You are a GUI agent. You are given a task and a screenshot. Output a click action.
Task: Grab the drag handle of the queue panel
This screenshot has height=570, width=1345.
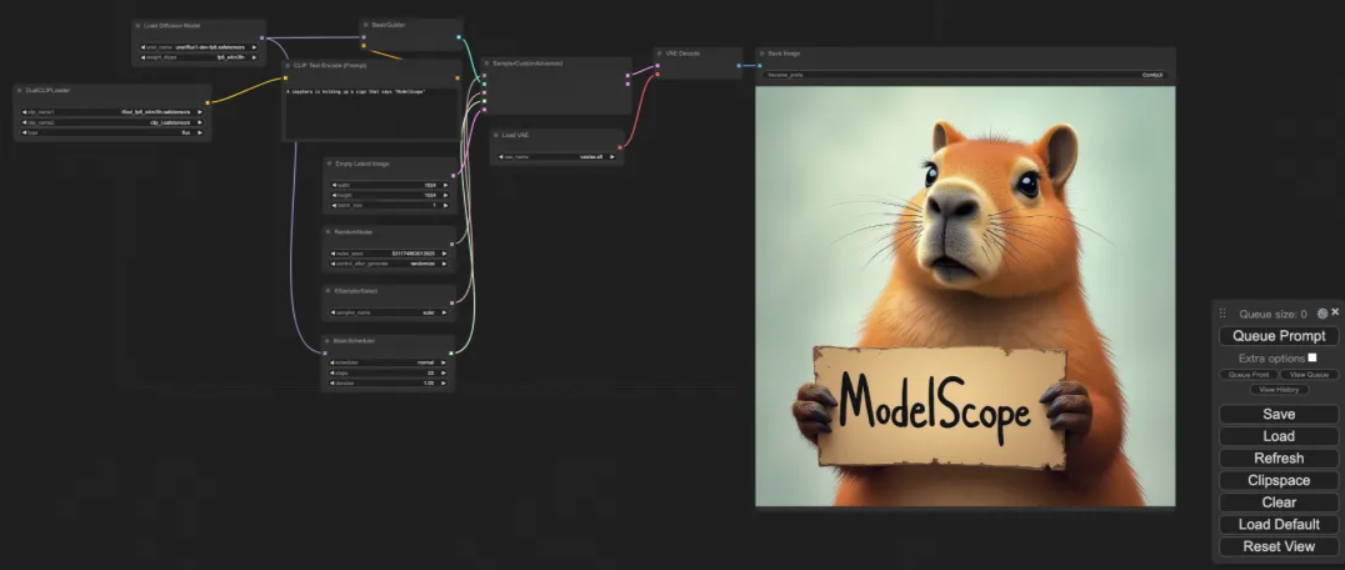tap(1222, 313)
